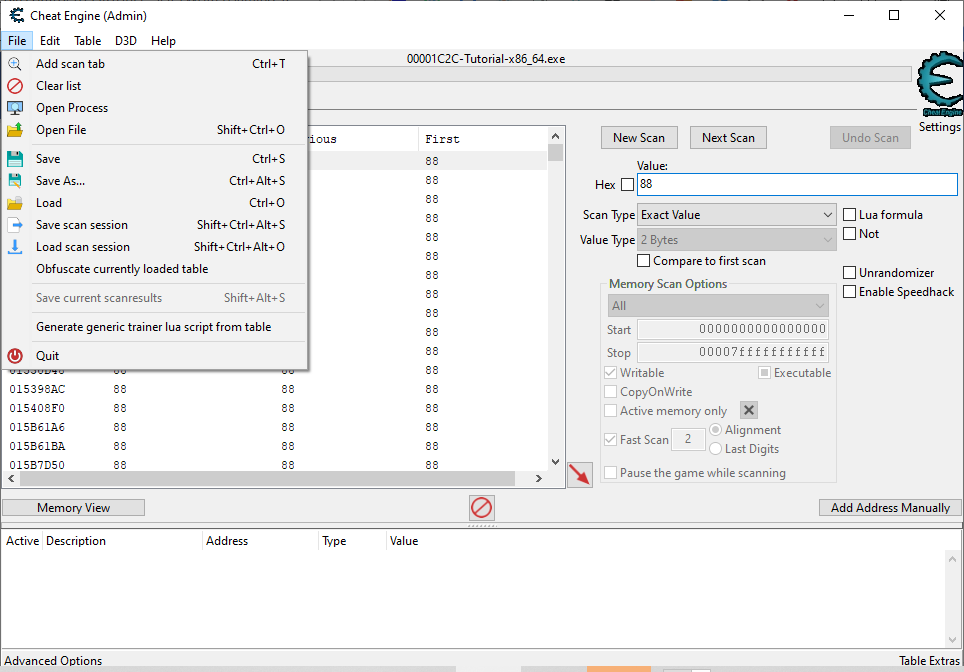This screenshot has width=964, height=672.
Task: Click the Open Process monitor icon
Action: click(15, 108)
